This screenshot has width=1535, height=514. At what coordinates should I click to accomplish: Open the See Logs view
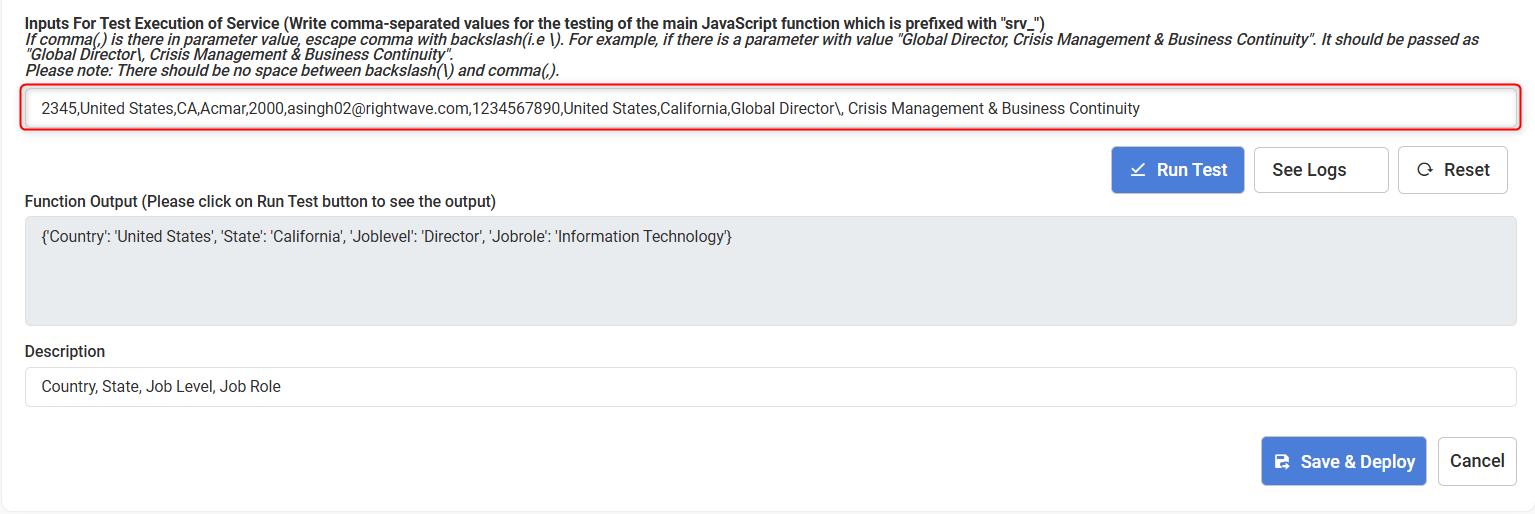(1320, 170)
